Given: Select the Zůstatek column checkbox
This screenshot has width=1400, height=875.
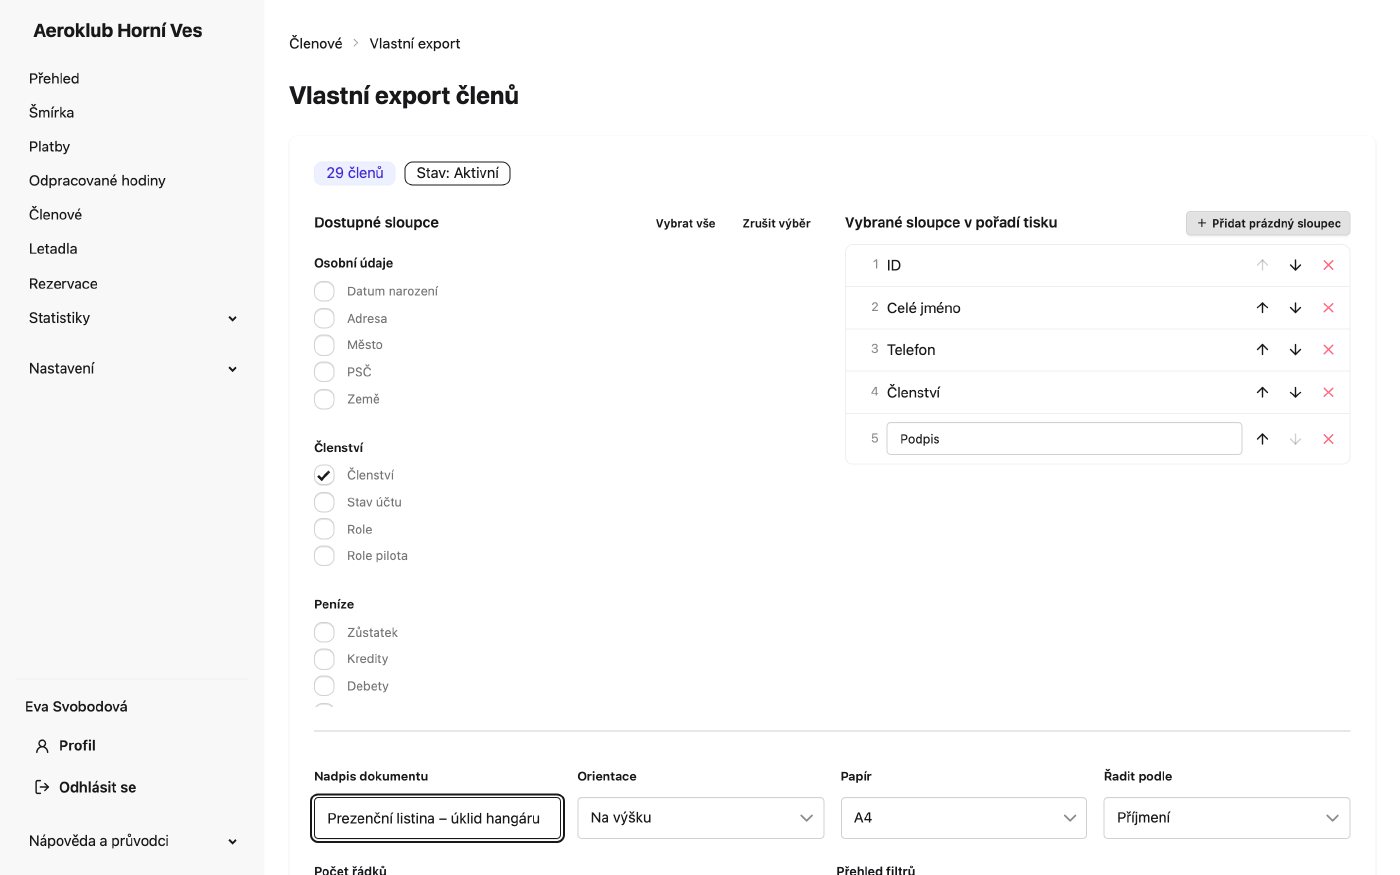Looking at the screenshot, I should click(x=324, y=632).
